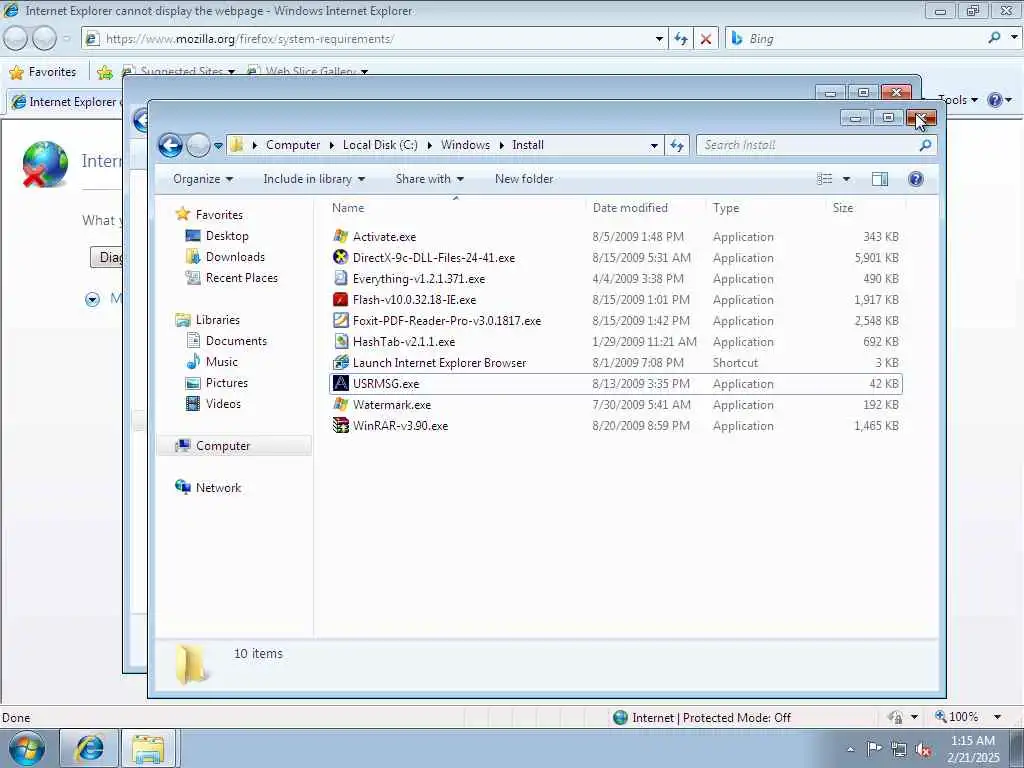
Task: Open Internet Explorer Help menu icon
Action: click(995, 100)
